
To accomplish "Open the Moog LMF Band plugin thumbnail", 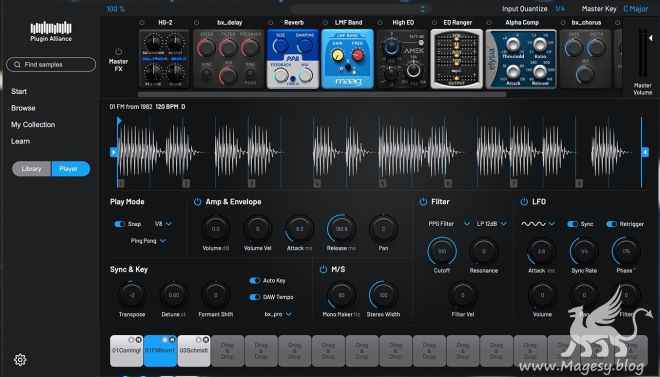I will (x=347, y=59).
